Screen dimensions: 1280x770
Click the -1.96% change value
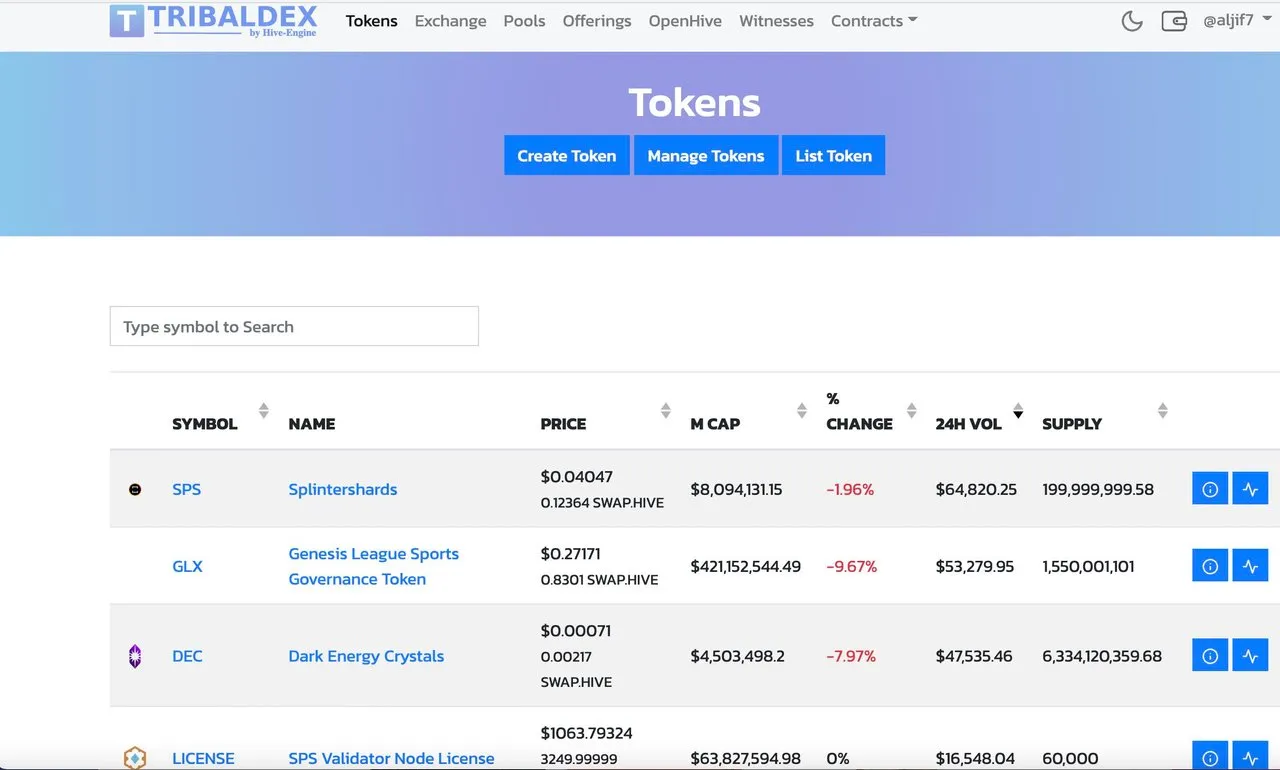point(850,489)
